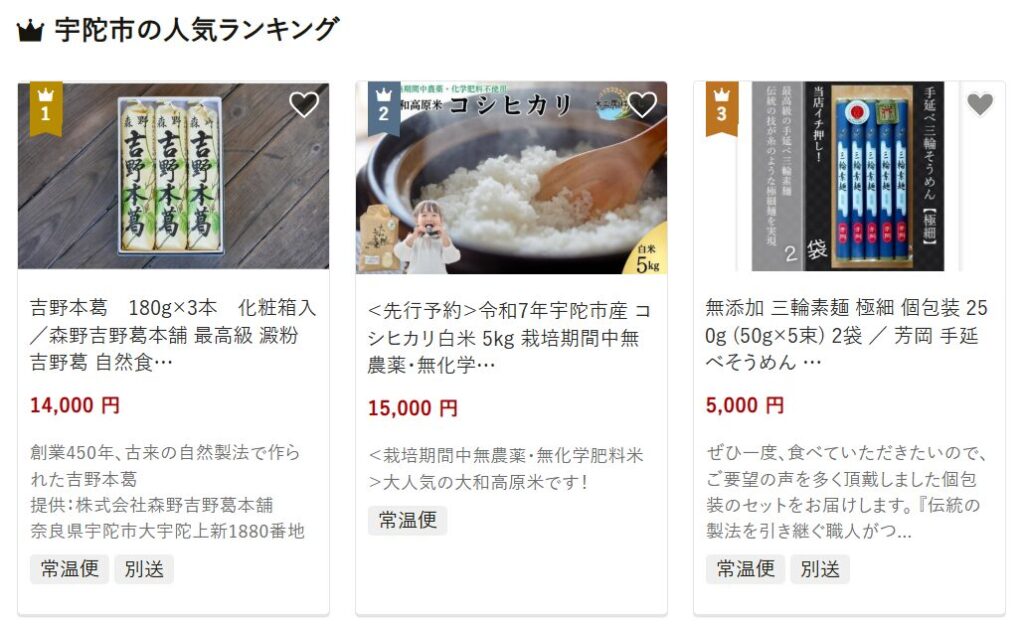Click the rank 2 crown badge
This screenshot has height=624, width=1024.
pyautogui.click(x=384, y=108)
